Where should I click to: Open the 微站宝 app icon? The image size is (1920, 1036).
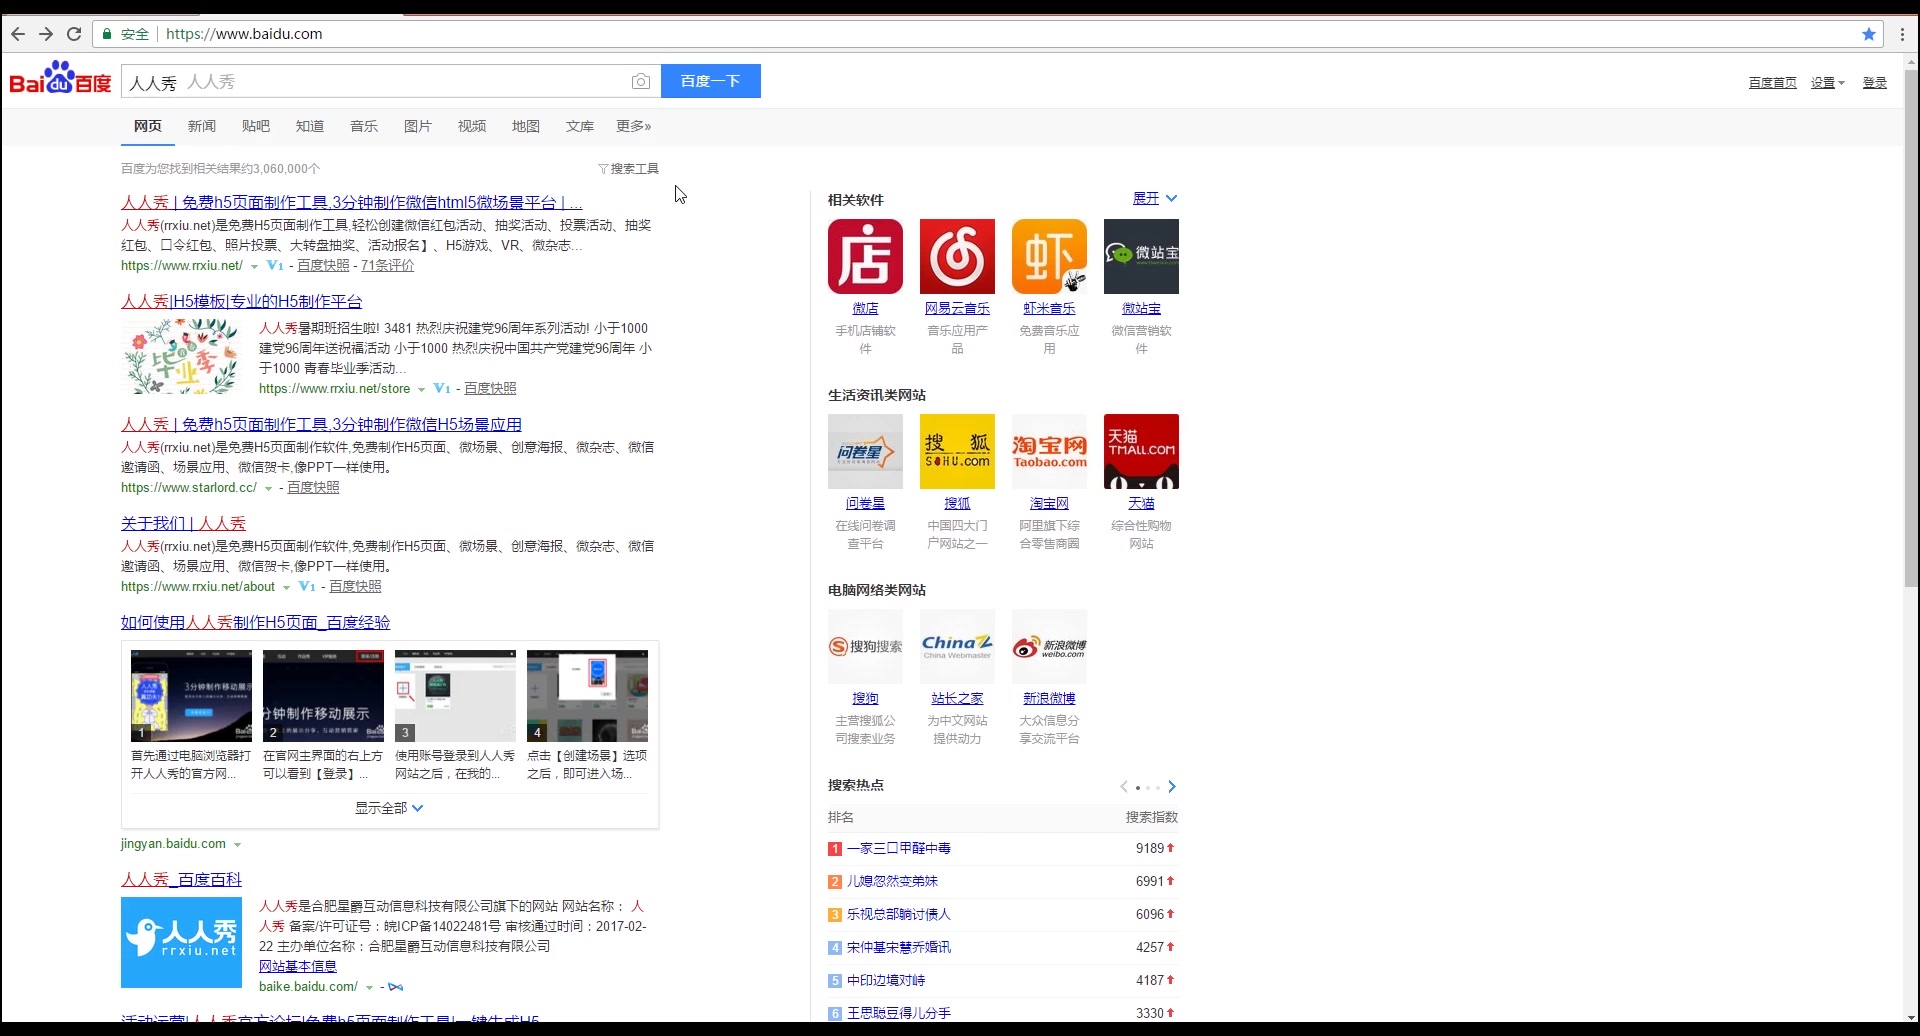(1141, 256)
